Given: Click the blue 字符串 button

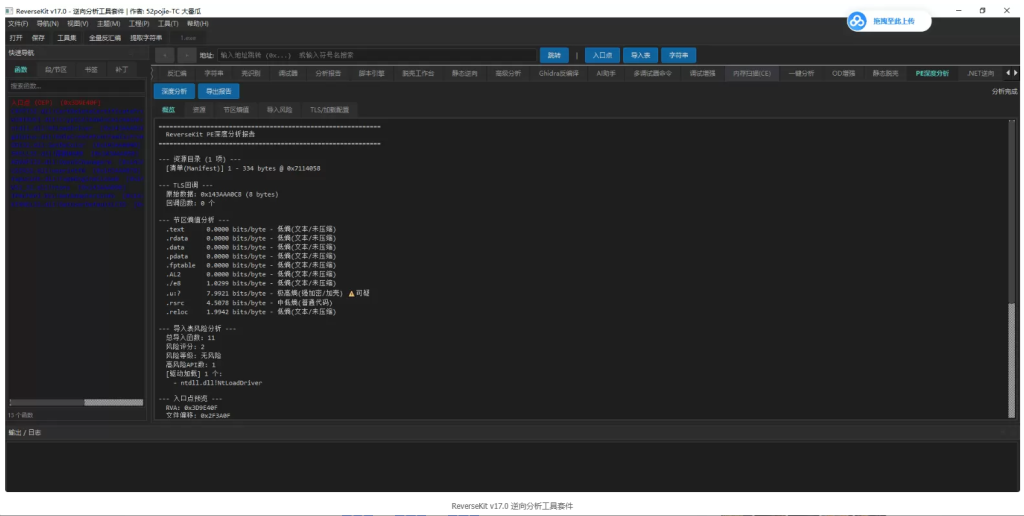Looking at the screenshot, I should tap(679, 56).
